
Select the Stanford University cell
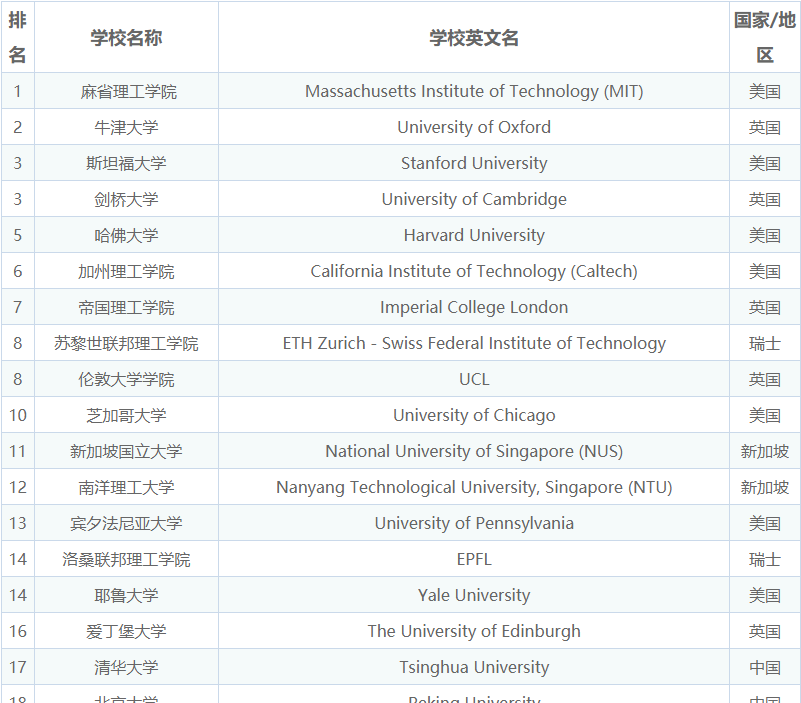point(474,163)
